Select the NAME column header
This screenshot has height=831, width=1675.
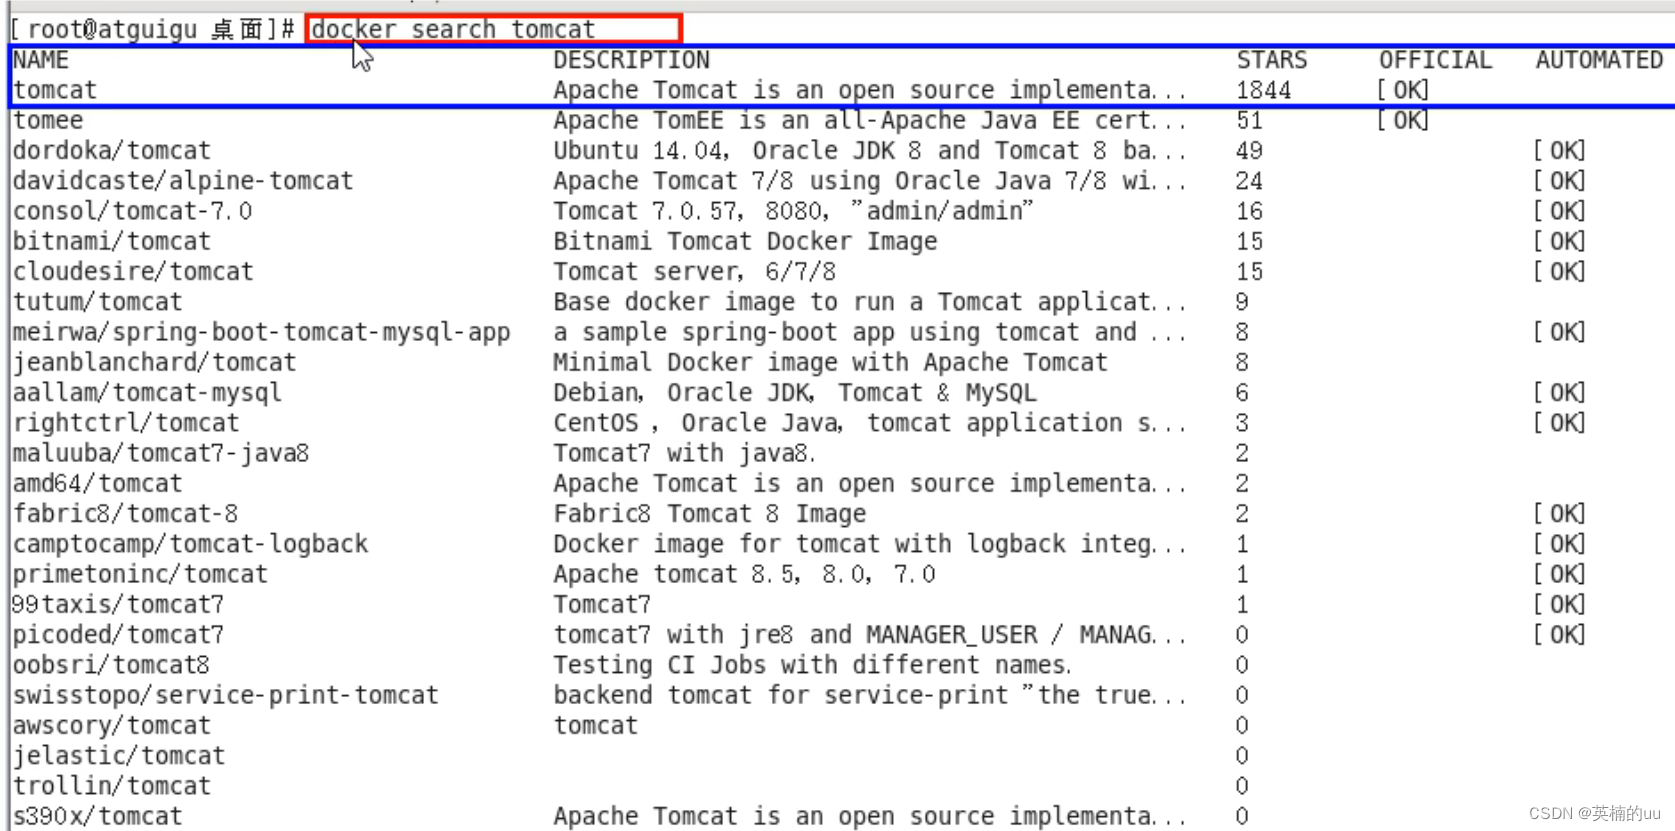pos(41,60)
